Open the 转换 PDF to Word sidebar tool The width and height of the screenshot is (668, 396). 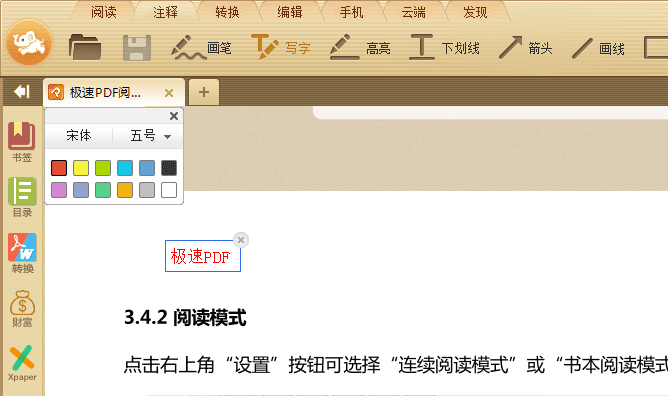(22, 253)
